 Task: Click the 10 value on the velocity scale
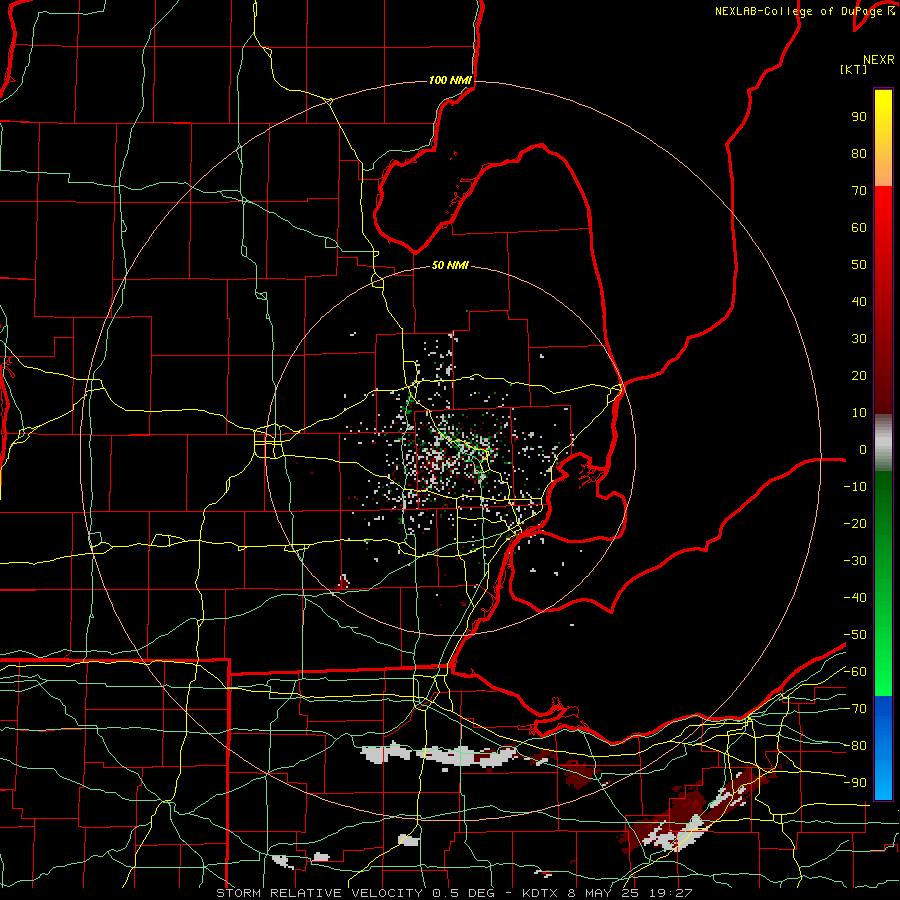859,413
